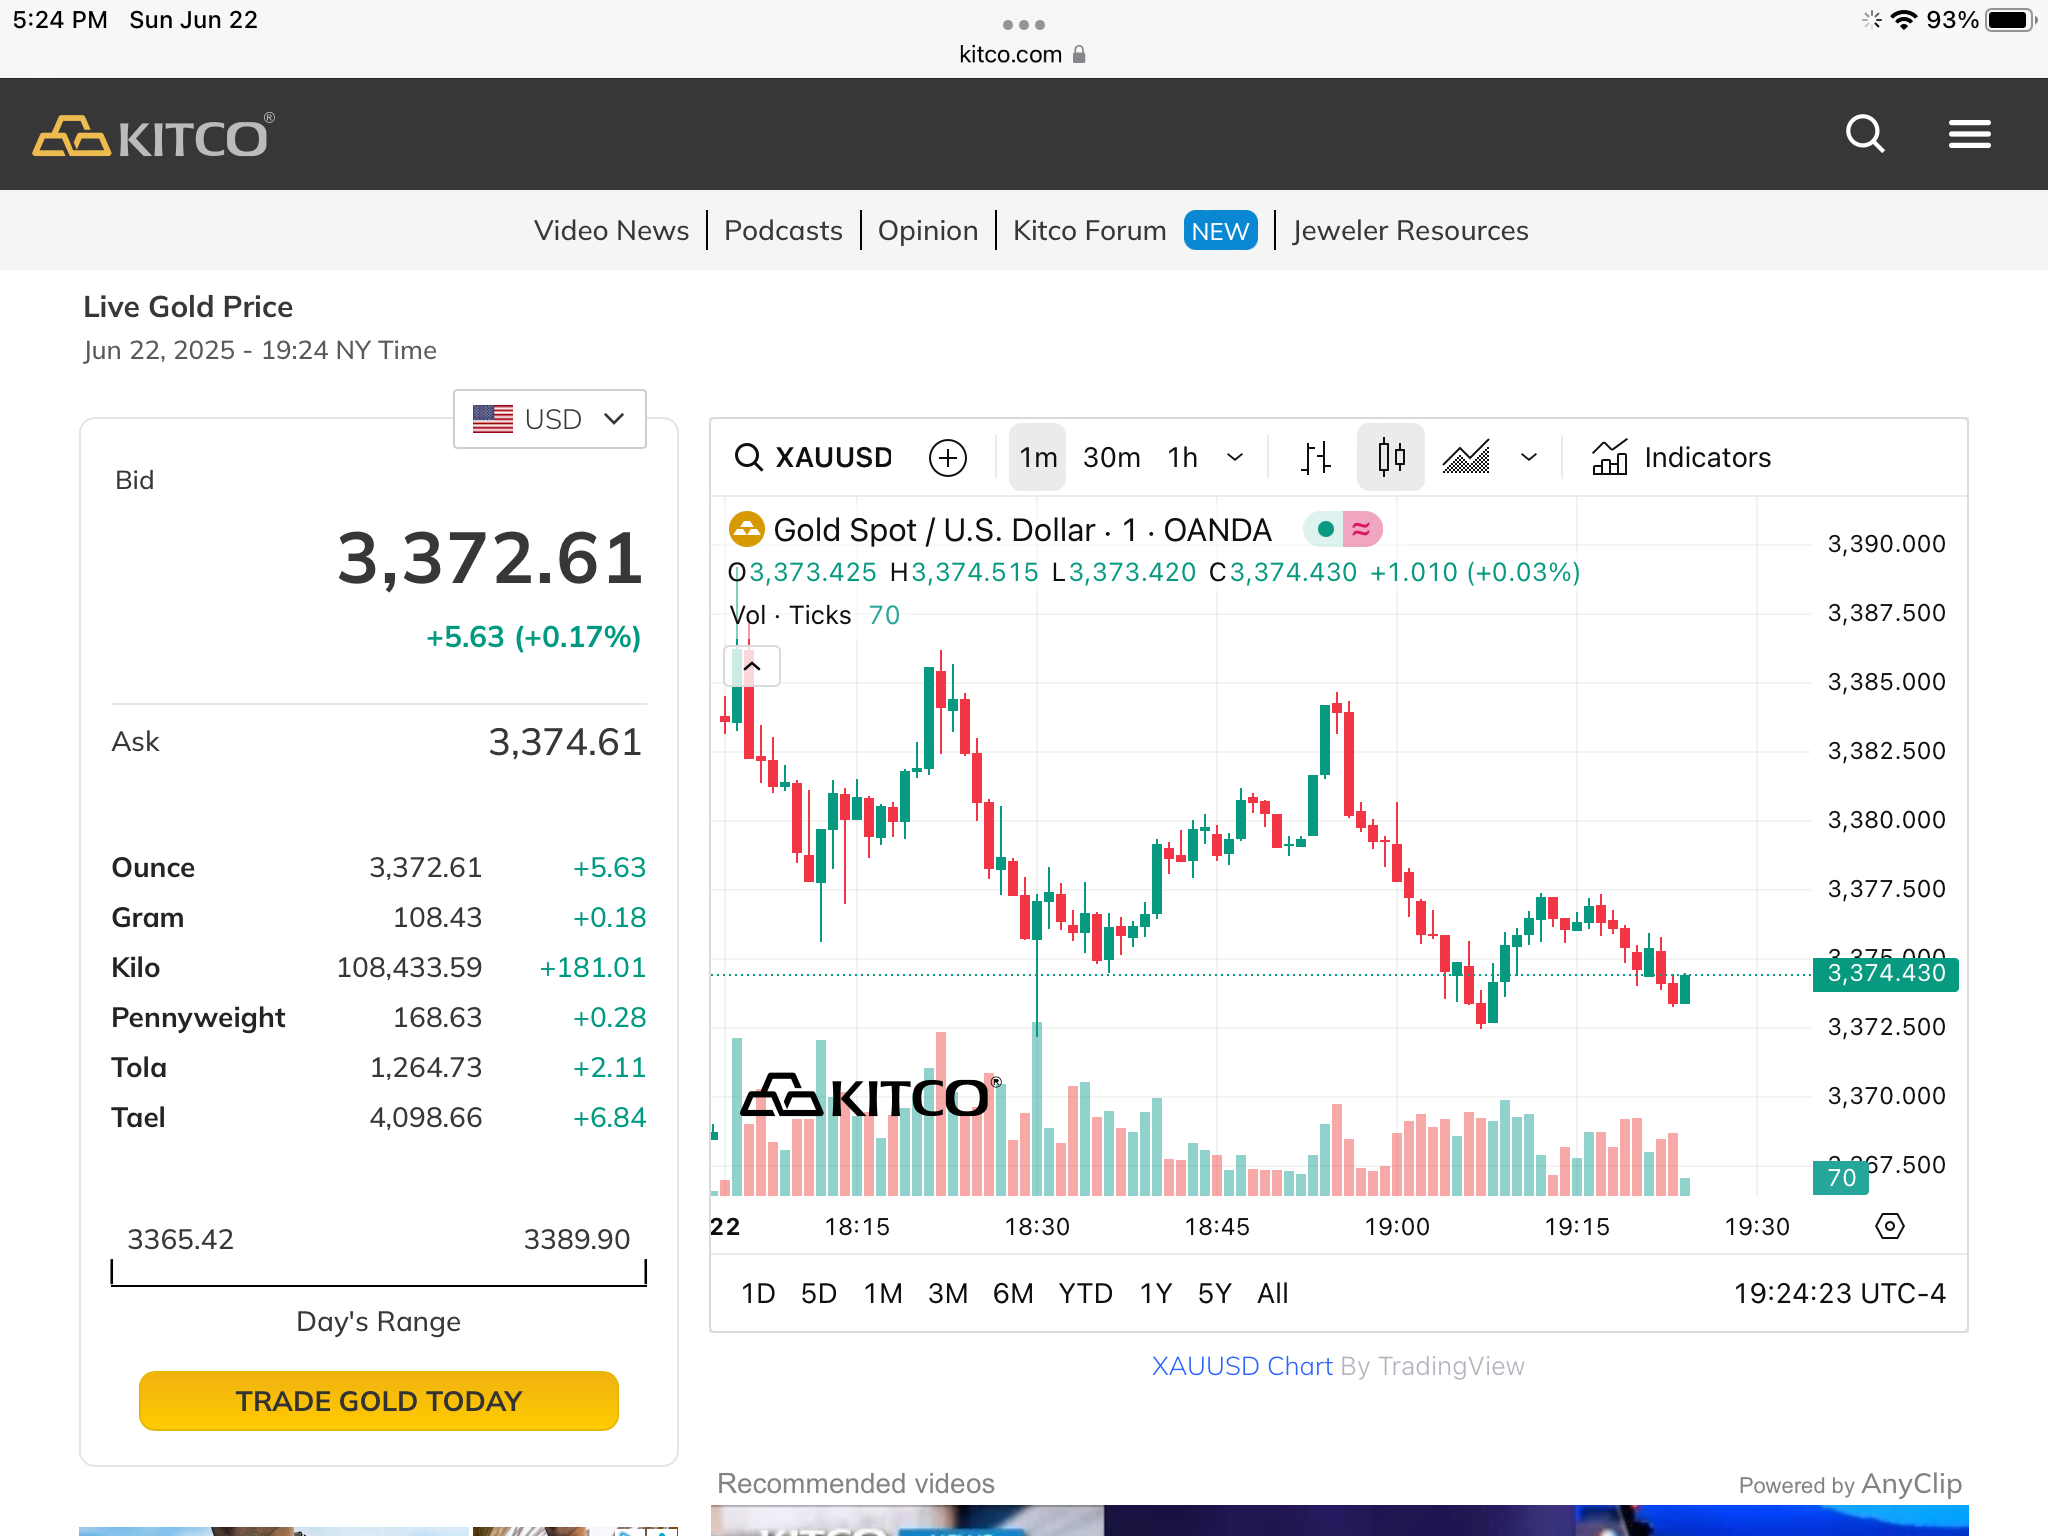
Task: Switch to All range
Action: [x=1272, y=1294]
